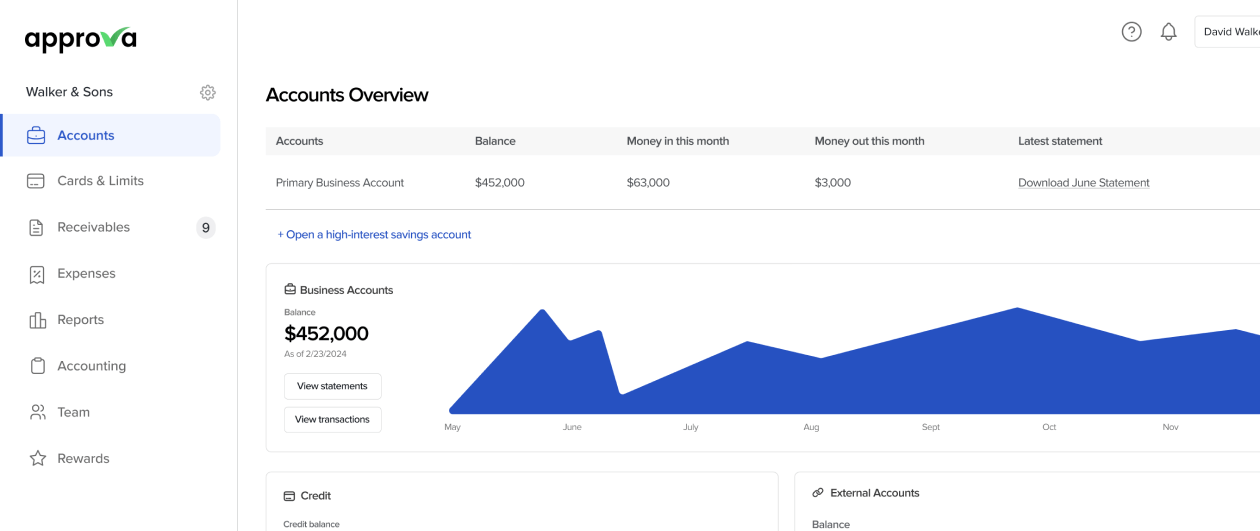Click the approva logo
This screenshot has width=1260, height=531.
point(80,39)
